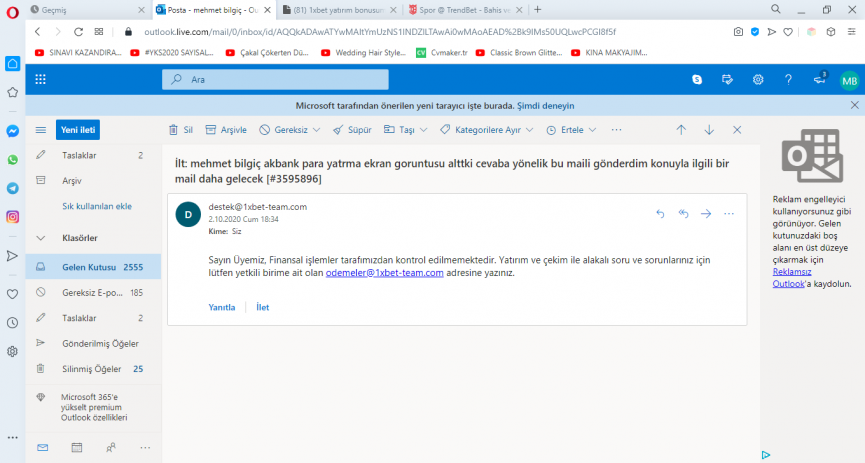Click Reklamsız Outlook link
This screenshot has height=463, width=865.
coord(792,278)
